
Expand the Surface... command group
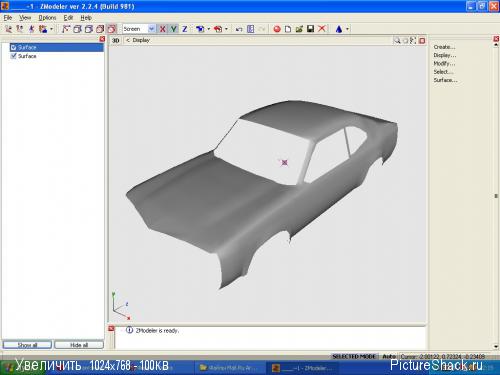click(x=445, y=80)
